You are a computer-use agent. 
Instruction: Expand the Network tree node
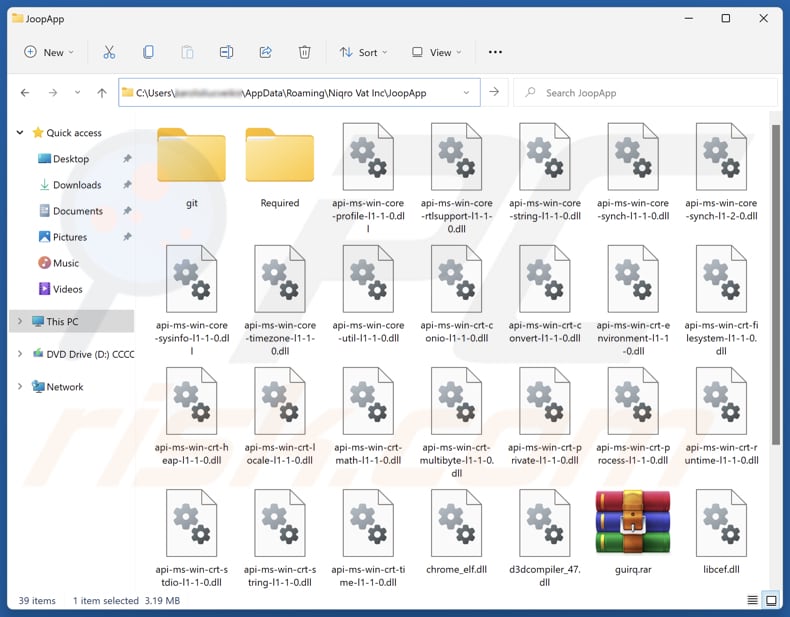pos(20,387)
